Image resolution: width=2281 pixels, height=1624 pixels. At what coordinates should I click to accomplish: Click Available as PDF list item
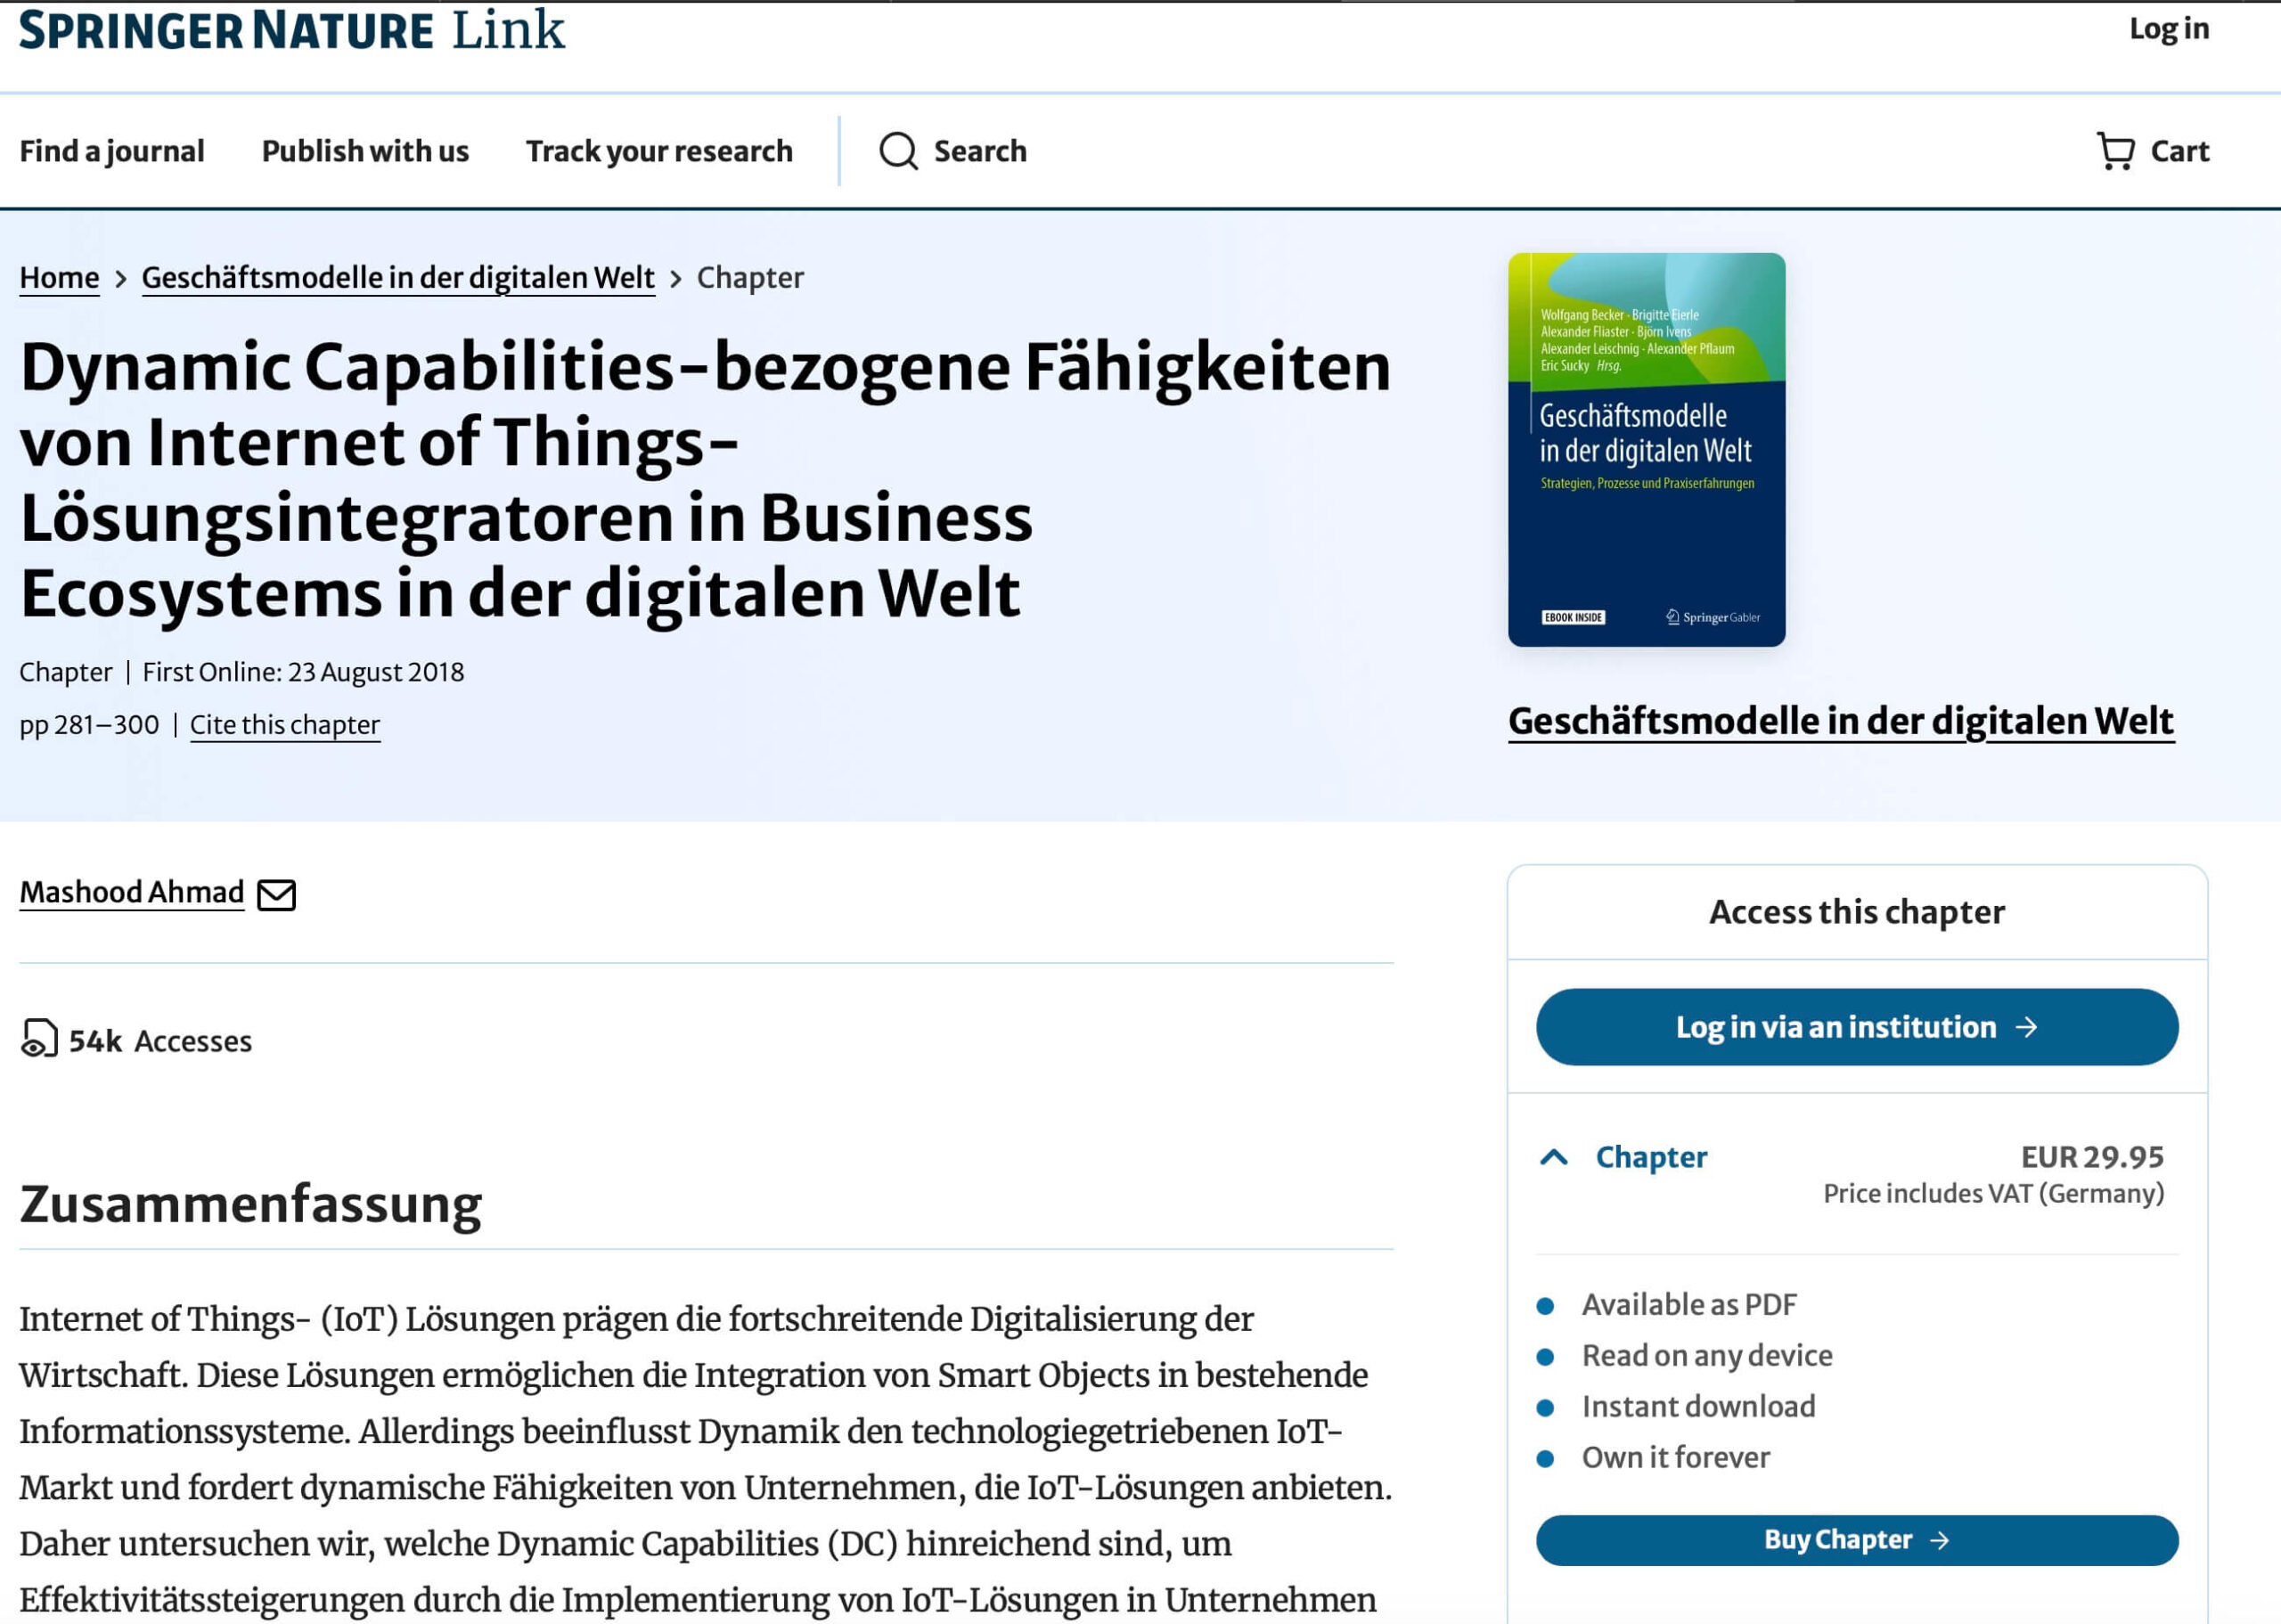pyautogui.click(x=1689, y=1304)
